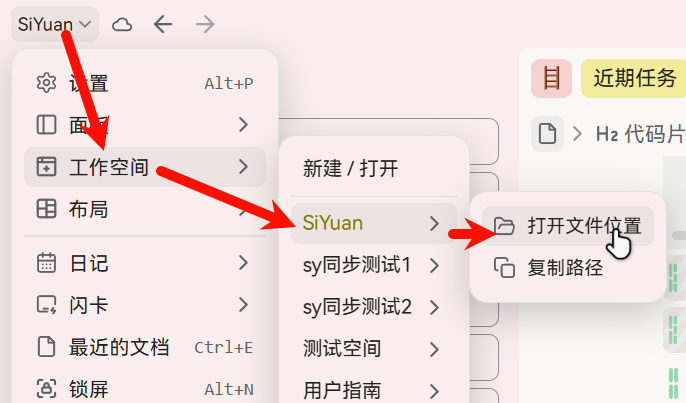Expand the 测试空间 workspace chevron
The width and height of the screenshot is (686, 403).
click(434, 349)
